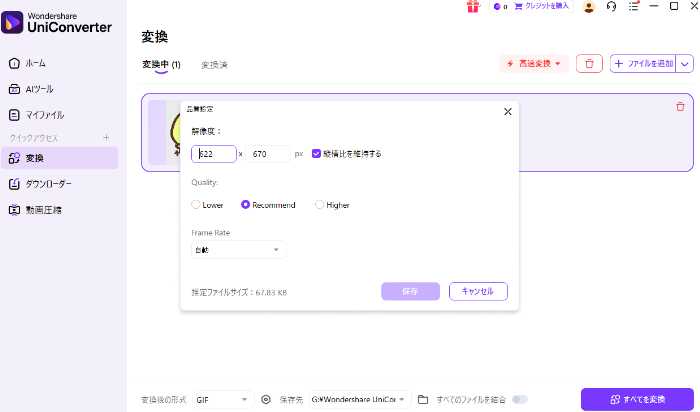Click the resolution width field 622
The image size is (700, 412).
click(x=214, y=154)
